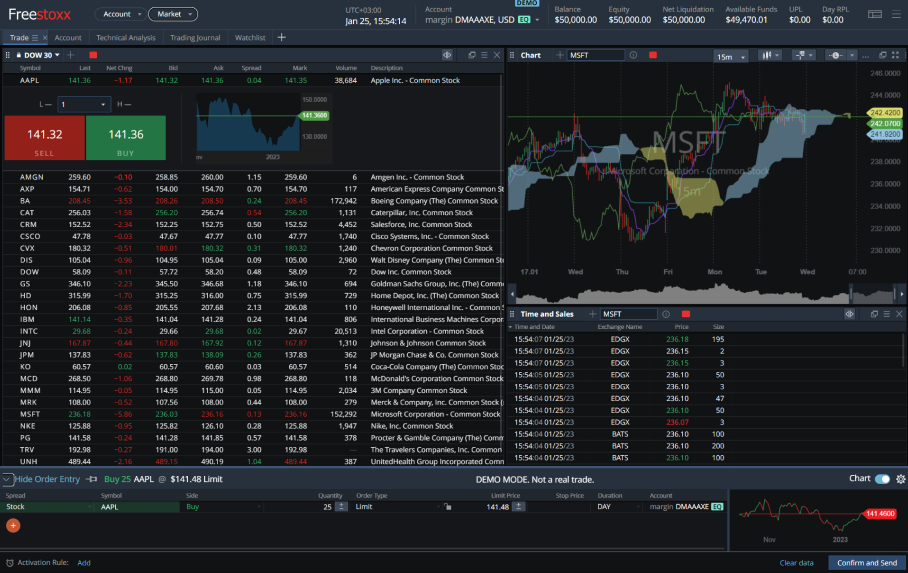Viewport: 908px width, 573px height.
Task: Open the Market dropdown in top bar
Action: pos(172,14)
